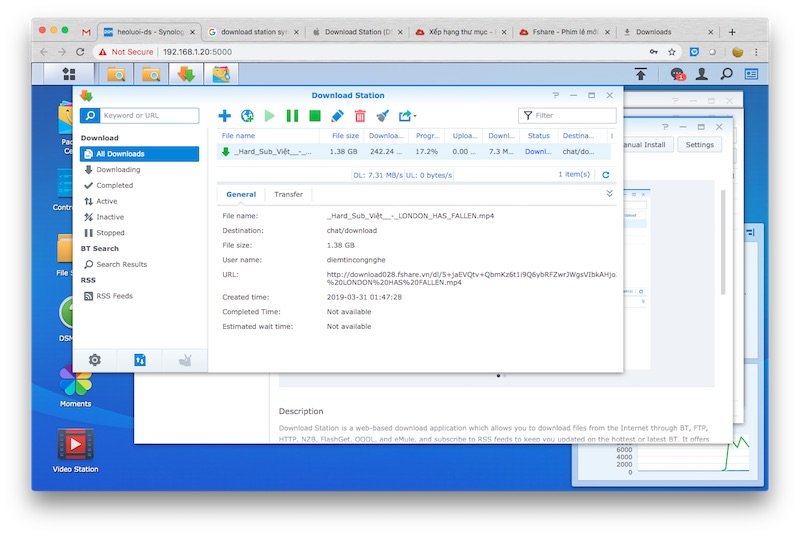Screen dimensions: 800x536
Task: Switch to the Fshare browser tab
Action: point(565,32)
